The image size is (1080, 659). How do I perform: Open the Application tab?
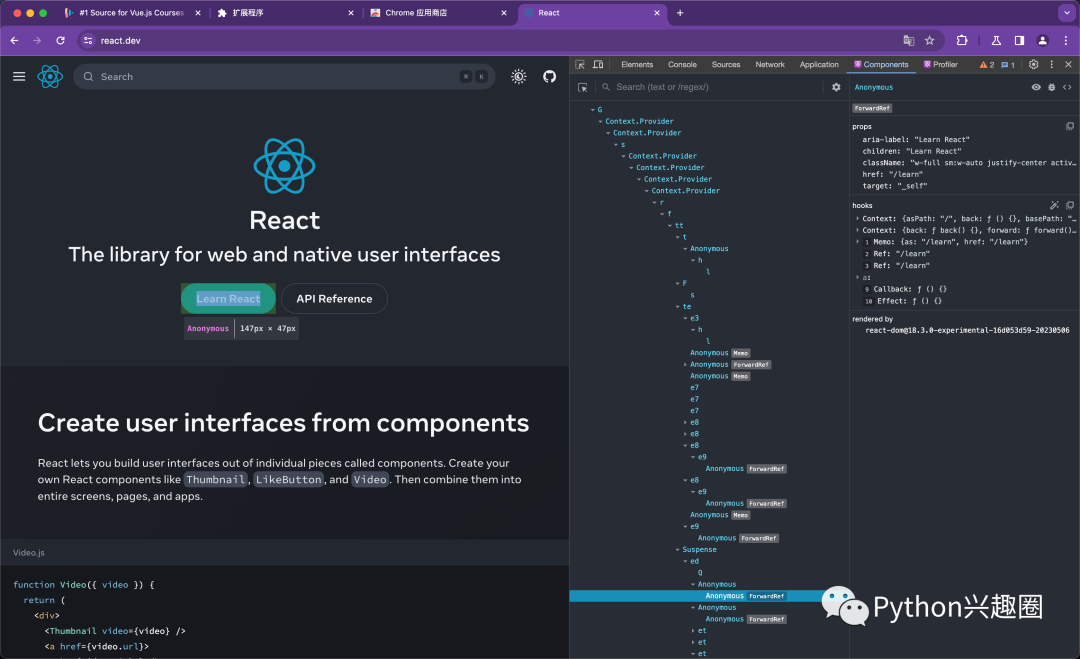[819, 64]
